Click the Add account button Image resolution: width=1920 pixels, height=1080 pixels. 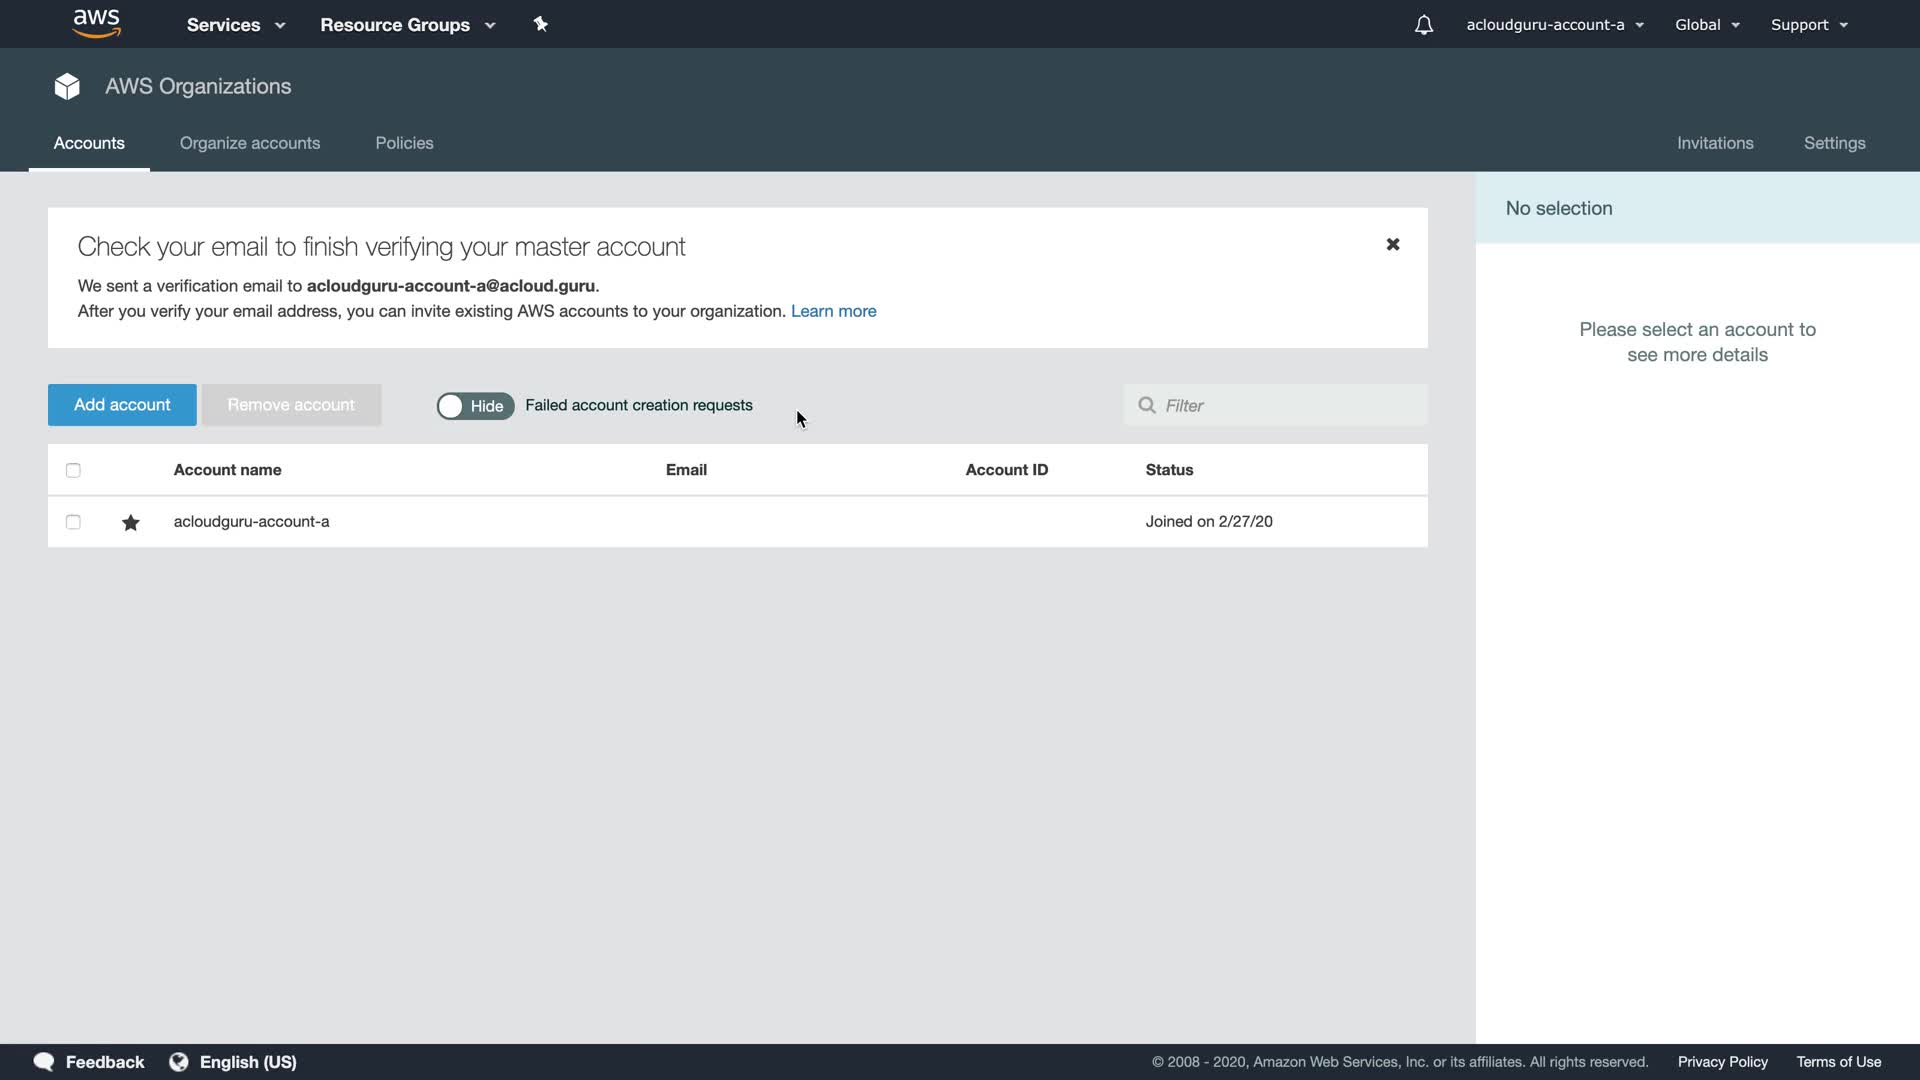tap(122, 405)
